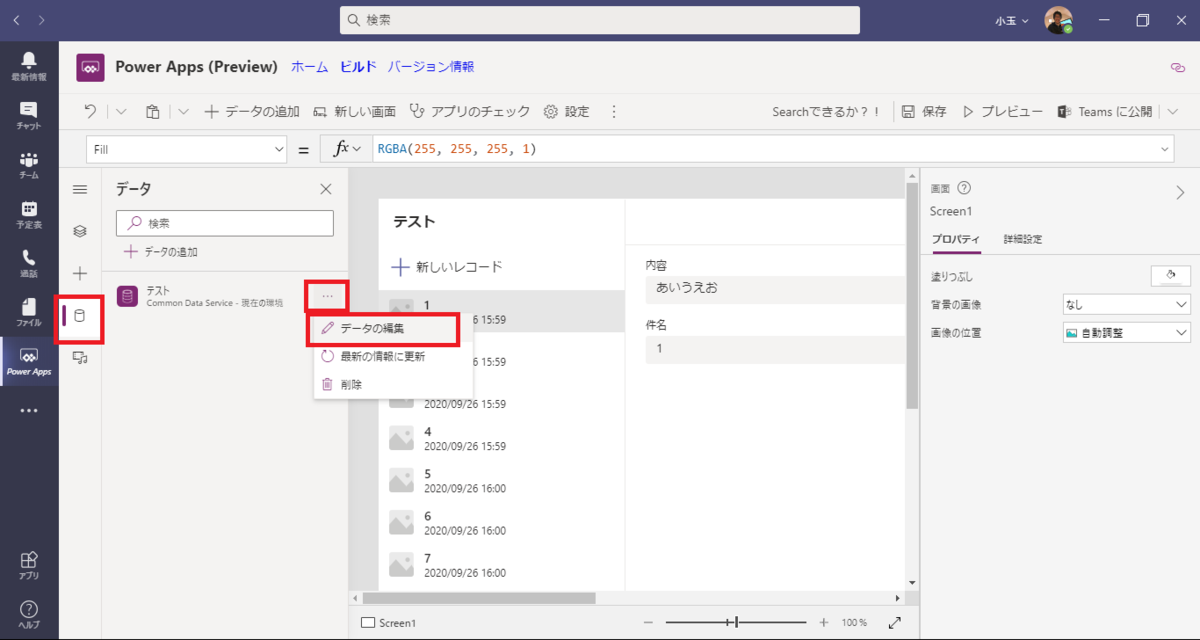Open Power Apps in Teams sidebar

coord(28,361)
